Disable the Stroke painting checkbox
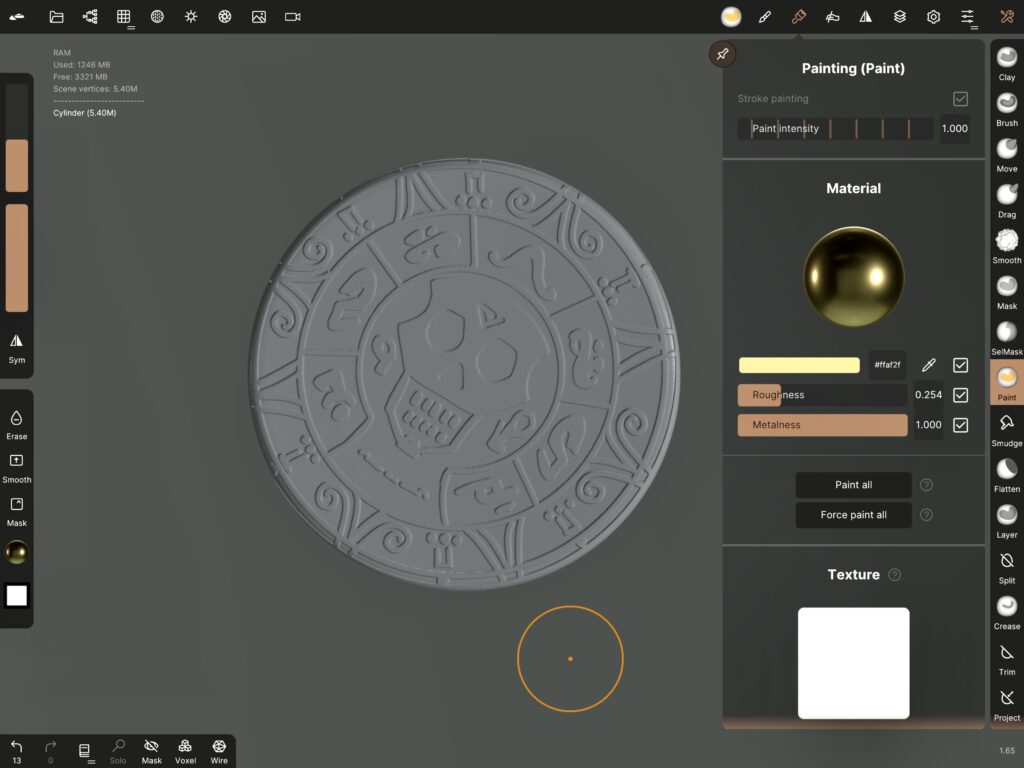 960,99
